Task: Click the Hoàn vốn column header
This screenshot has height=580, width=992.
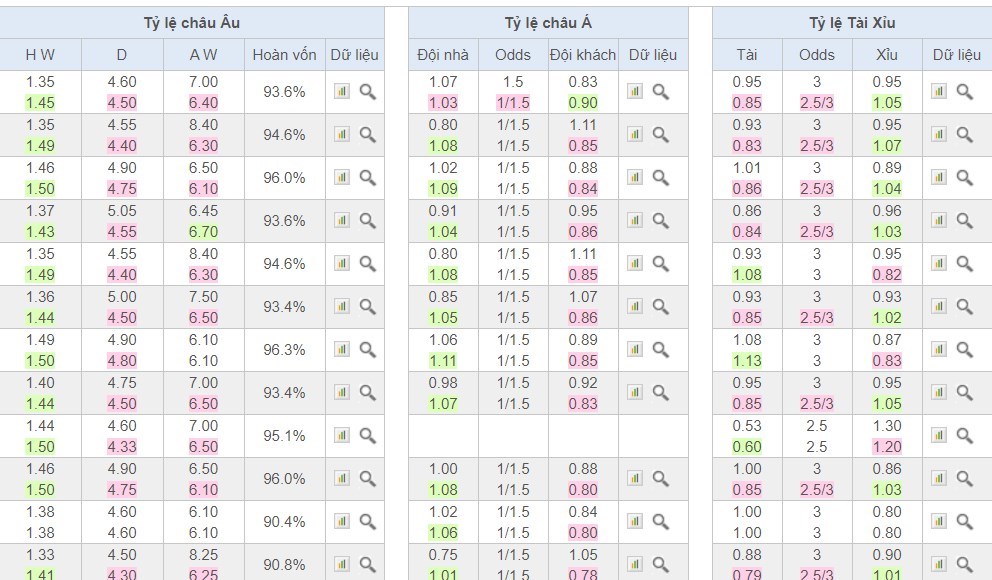Action: [x=285, y=55]
